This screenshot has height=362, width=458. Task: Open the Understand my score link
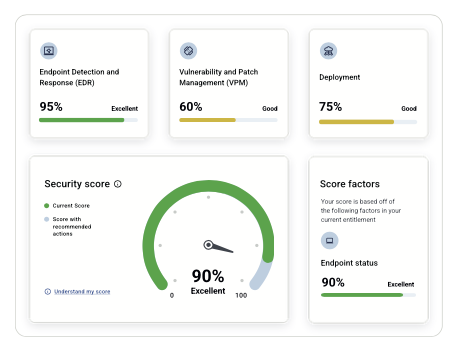(x=82, y=292)
